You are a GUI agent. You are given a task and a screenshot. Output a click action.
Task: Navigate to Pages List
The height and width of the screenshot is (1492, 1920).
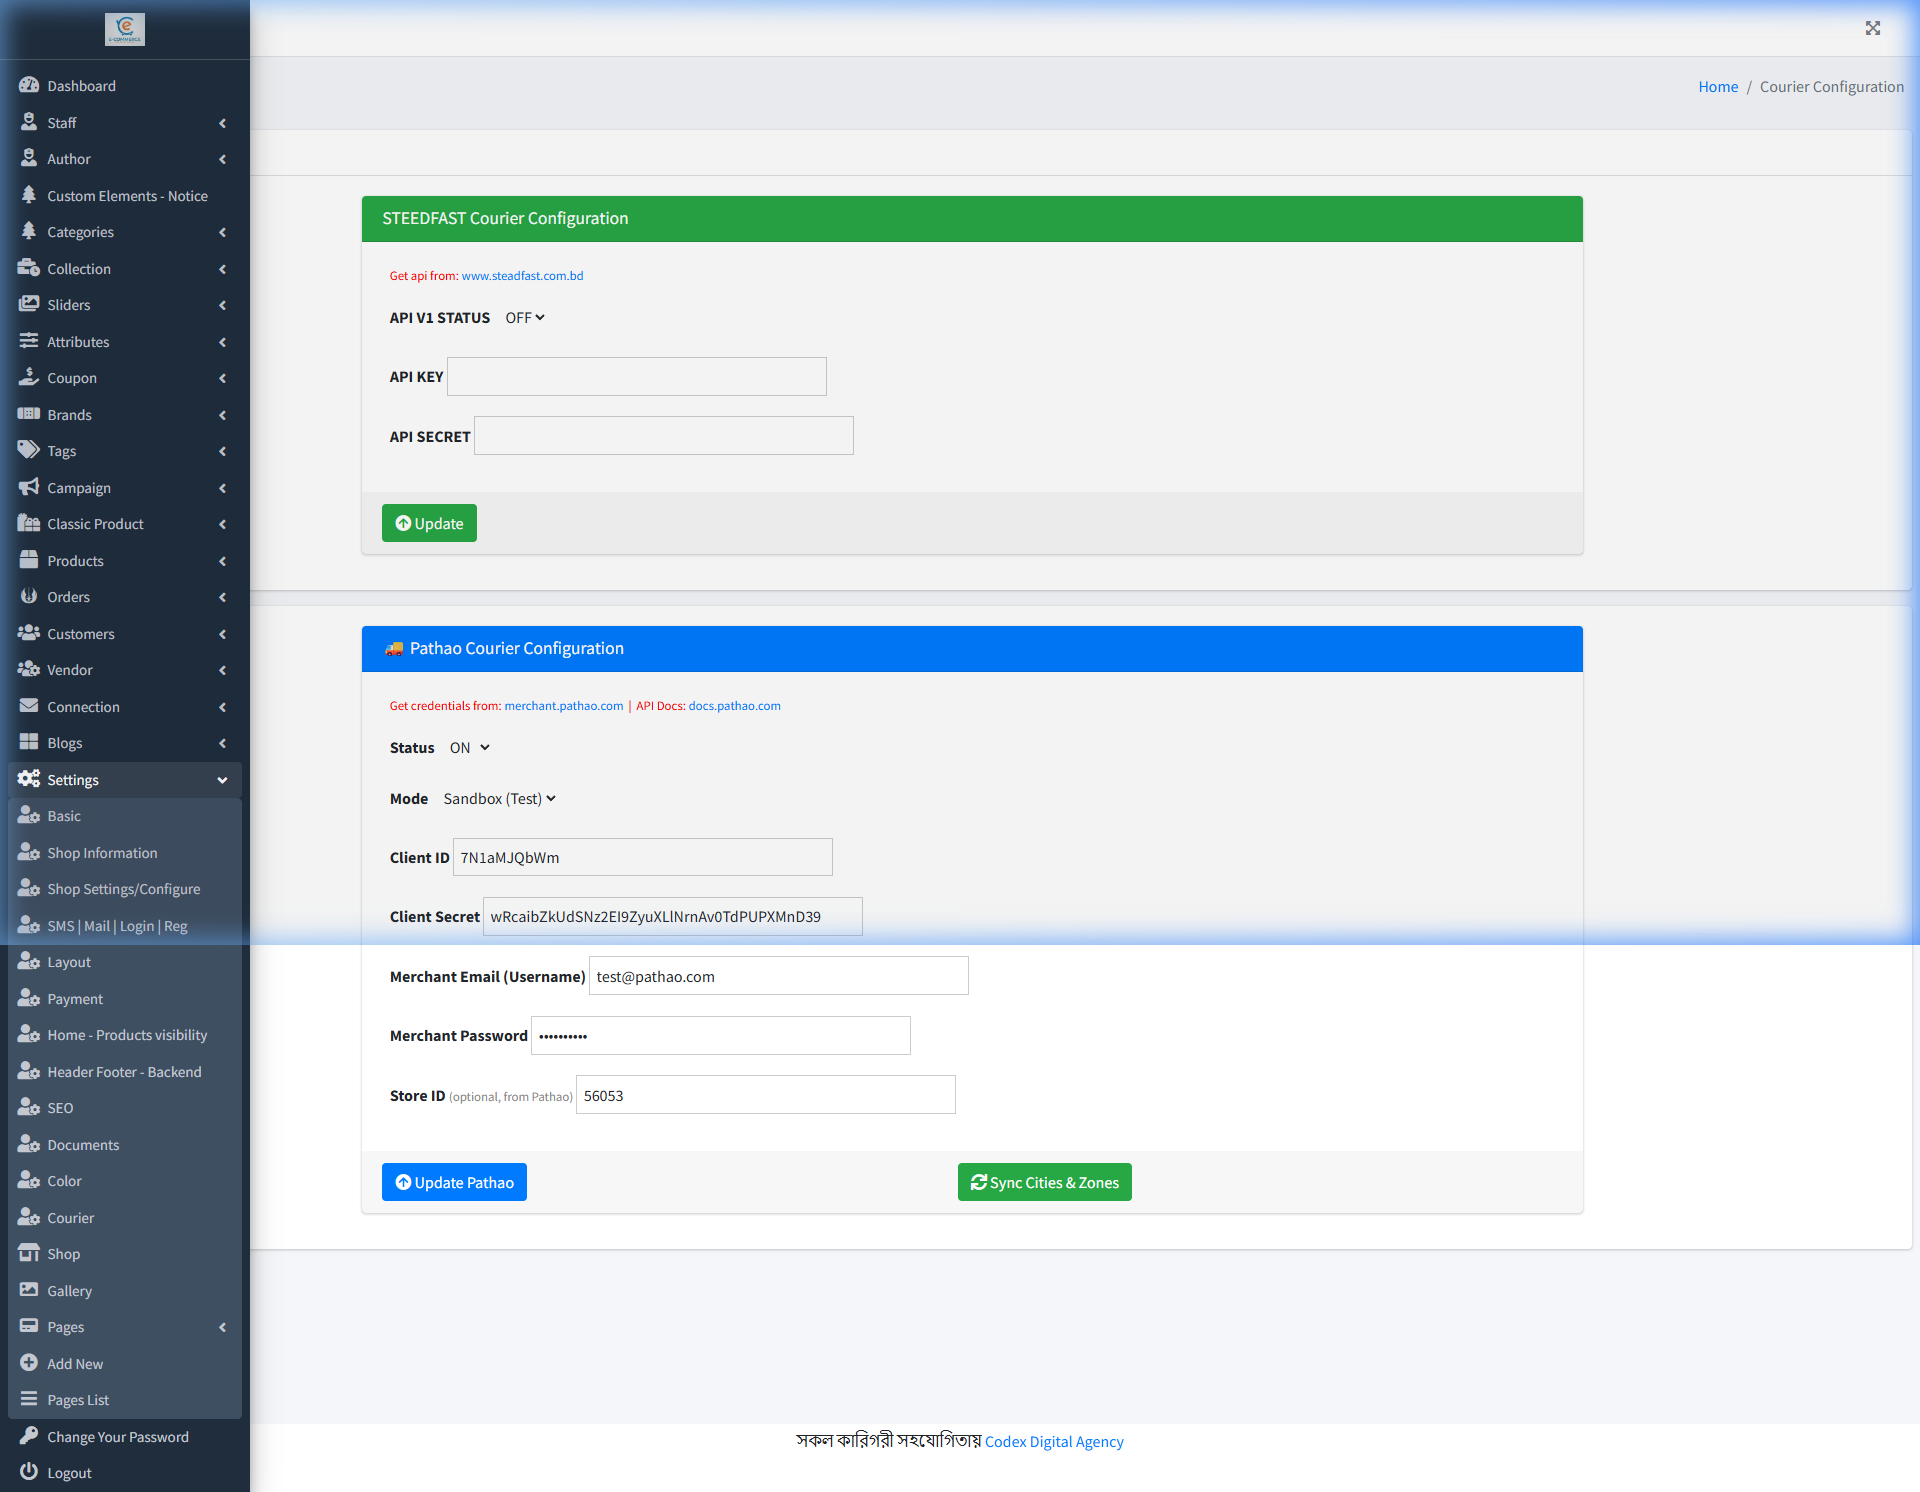(78, 1399)
